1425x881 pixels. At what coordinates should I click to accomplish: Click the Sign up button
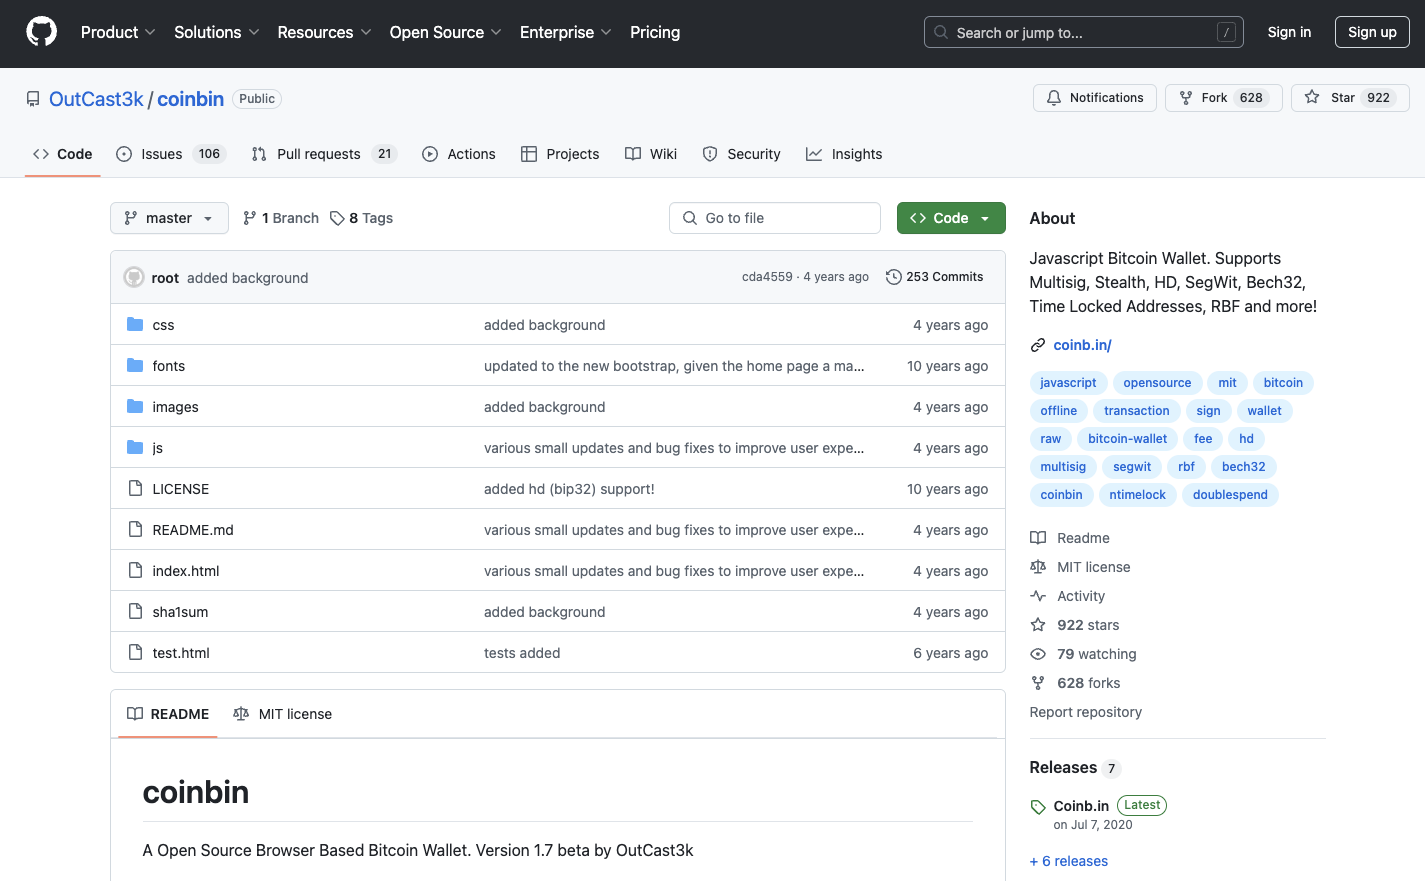click(1372, 32)
